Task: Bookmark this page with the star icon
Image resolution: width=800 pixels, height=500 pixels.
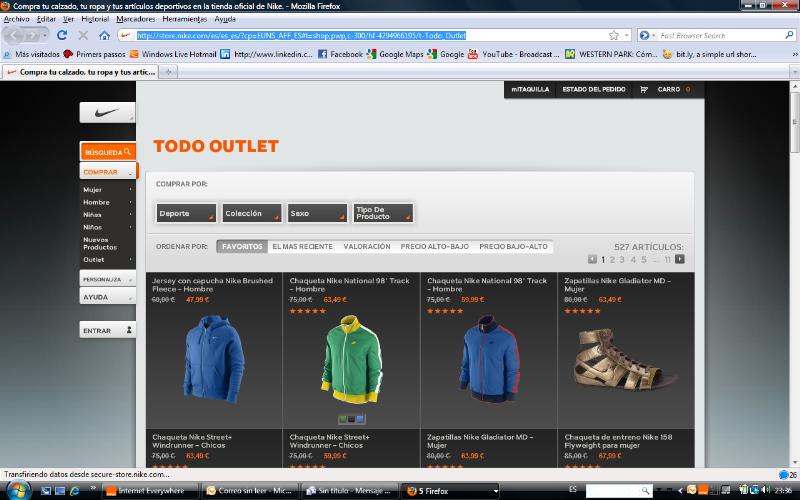Action: [x=614, y=35]
